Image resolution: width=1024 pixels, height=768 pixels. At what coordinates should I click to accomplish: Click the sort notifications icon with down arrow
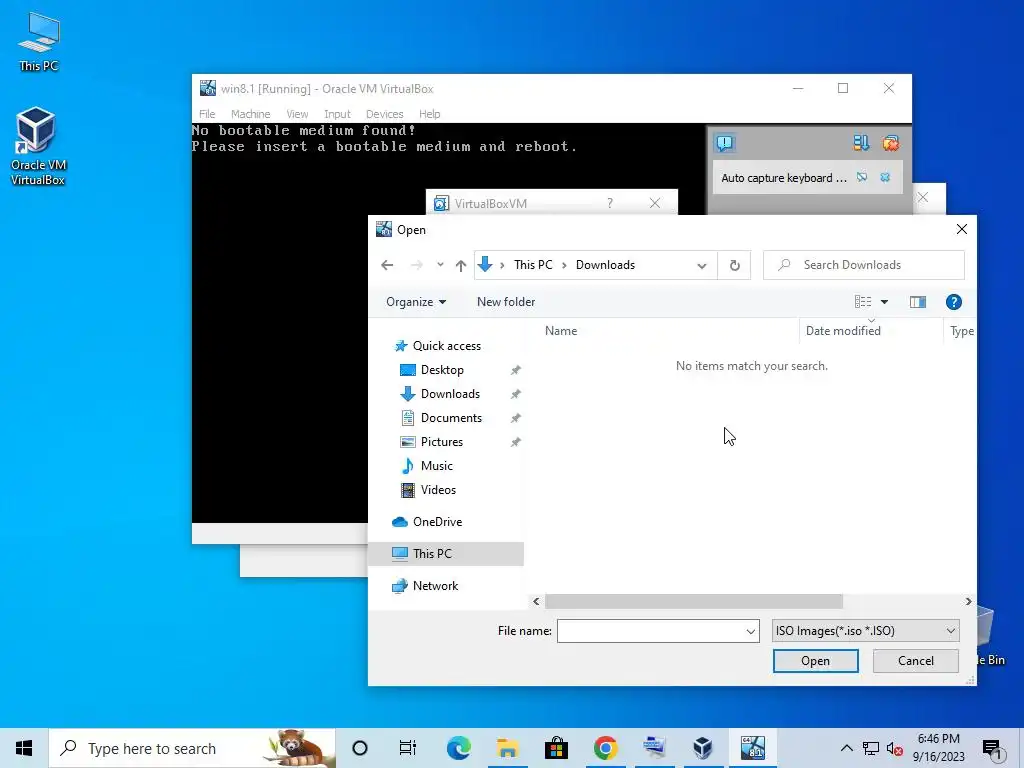[861, 143]
